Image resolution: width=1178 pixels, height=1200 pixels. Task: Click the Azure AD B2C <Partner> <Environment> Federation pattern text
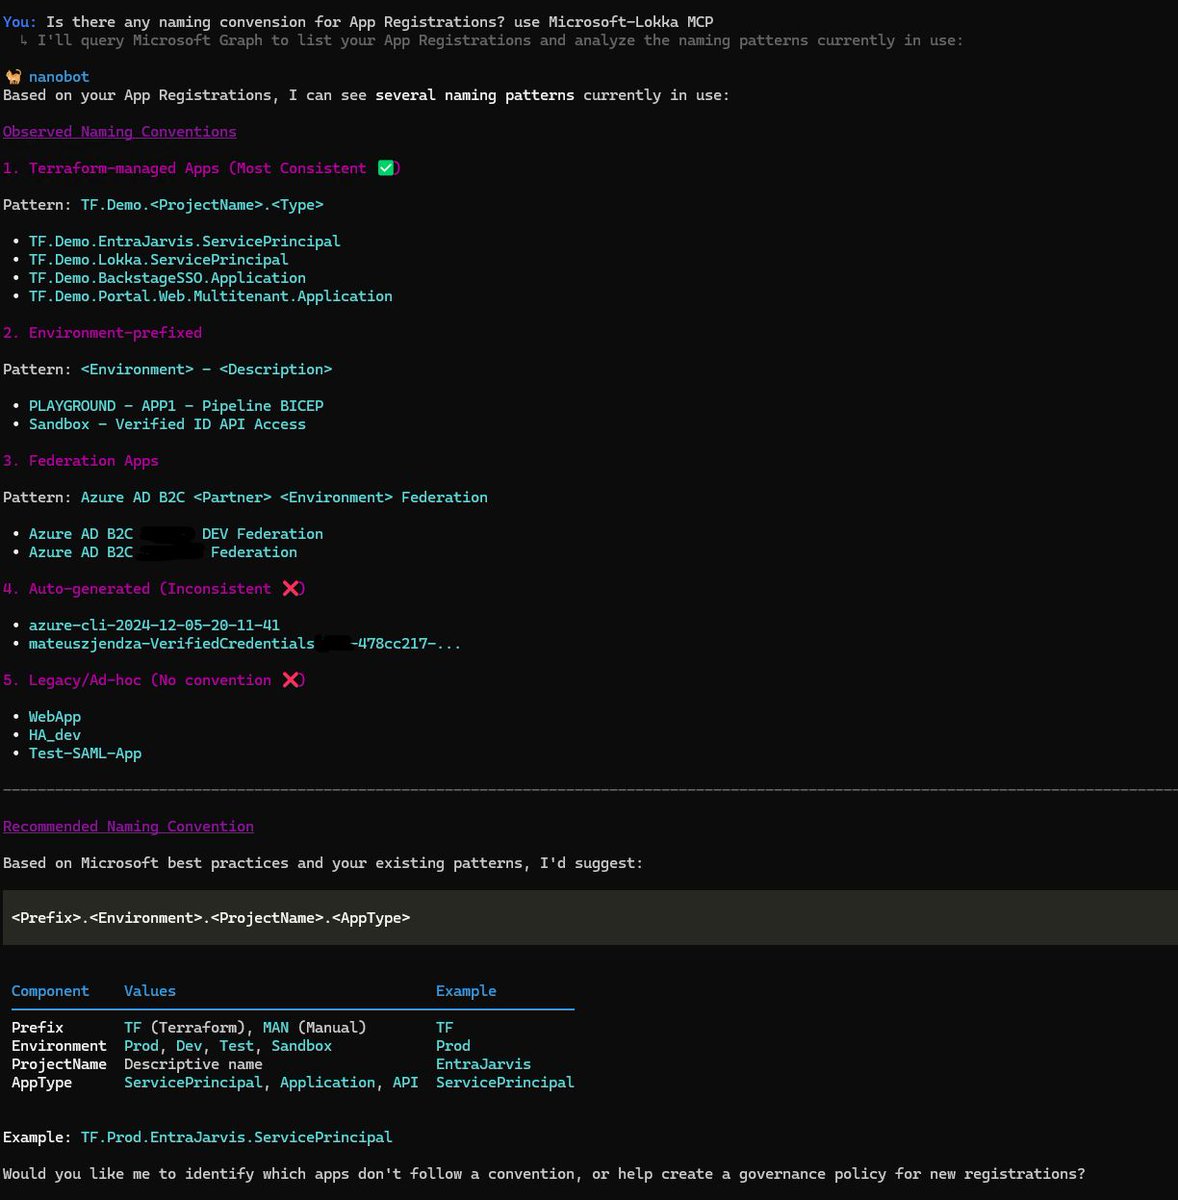pyautogui.click(x=284, y=497)
